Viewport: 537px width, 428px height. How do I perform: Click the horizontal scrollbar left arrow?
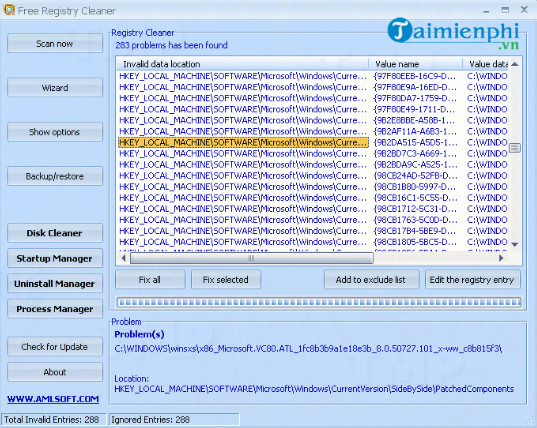pyautogui.click(x=123, y=258)
